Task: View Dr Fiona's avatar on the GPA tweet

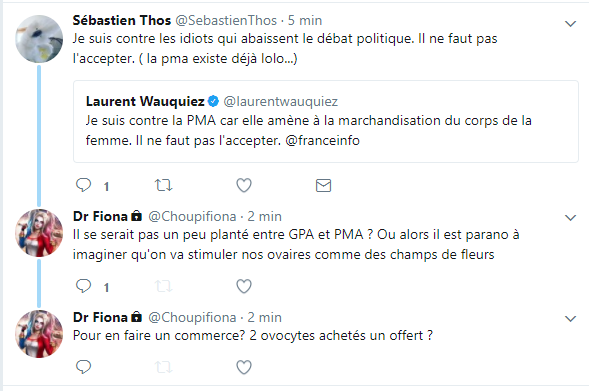Action: point(39,233)
